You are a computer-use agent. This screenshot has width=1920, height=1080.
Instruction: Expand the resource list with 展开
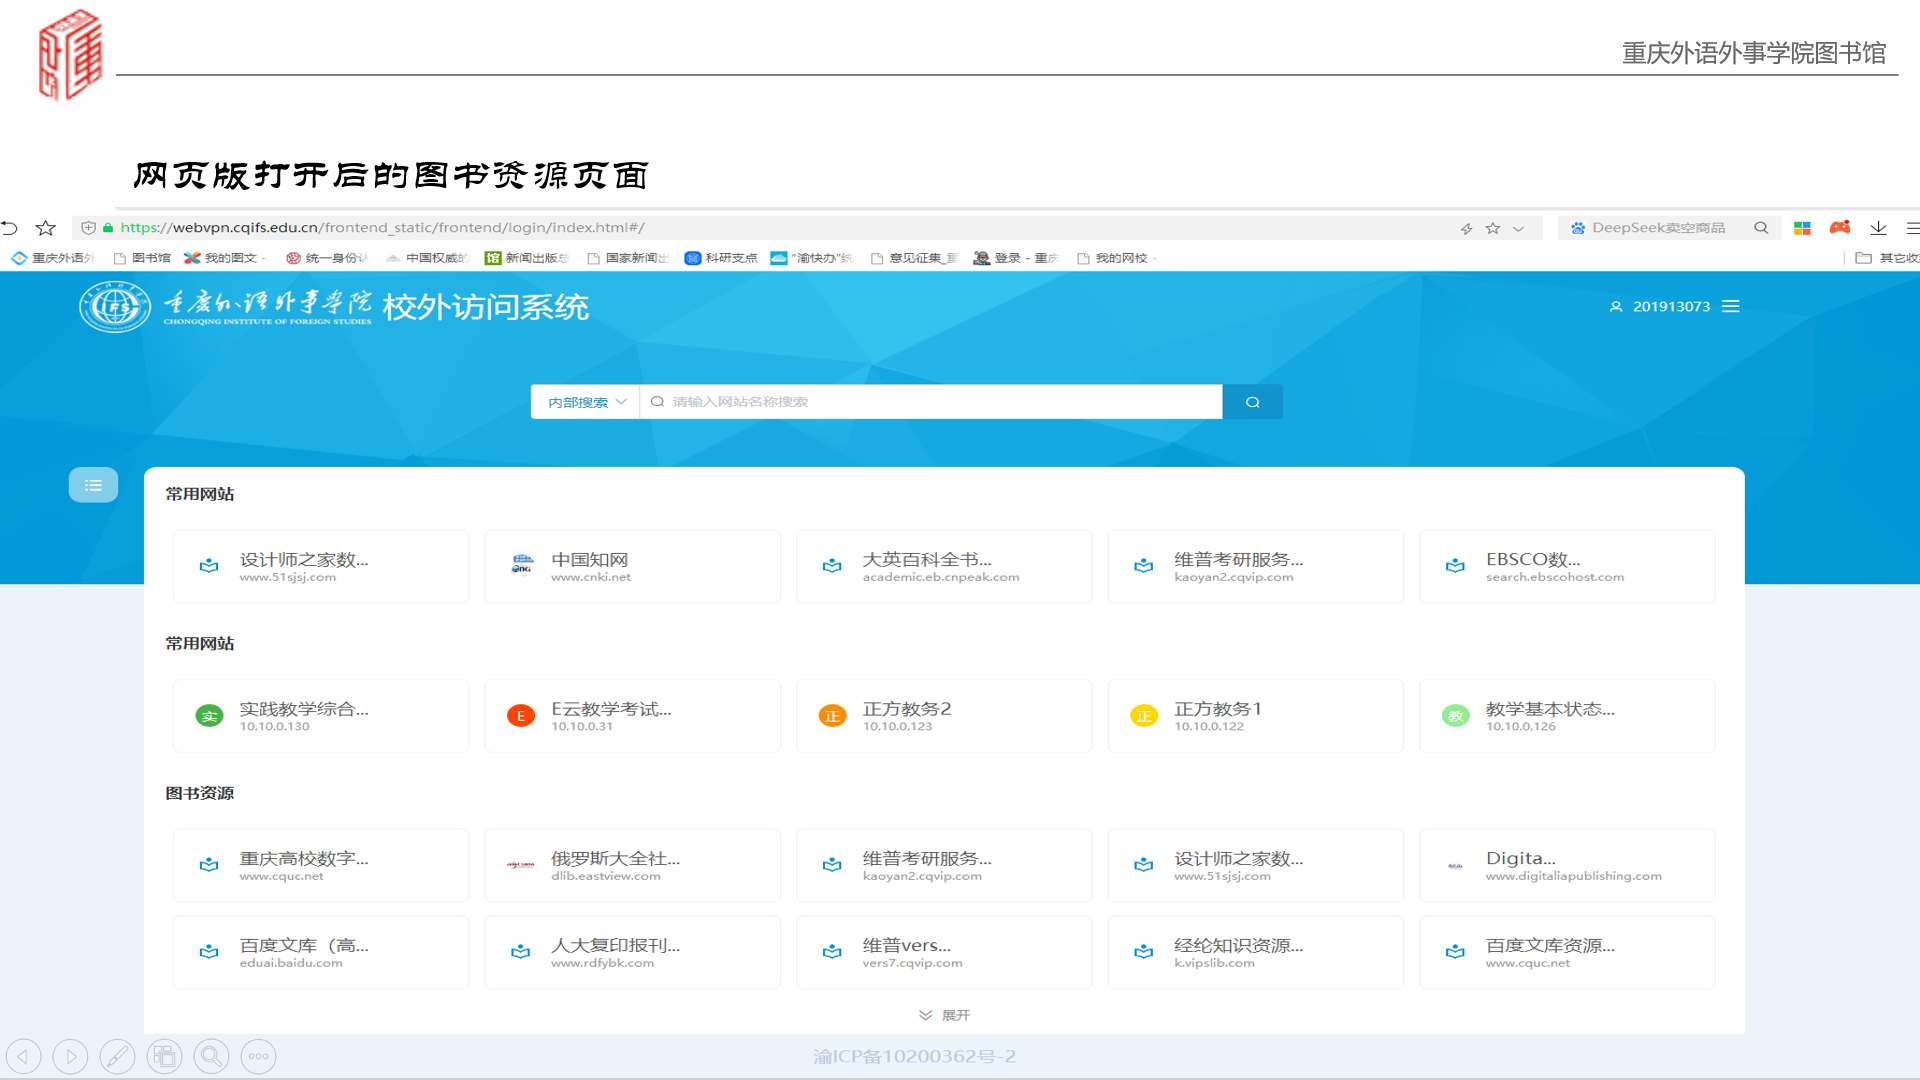pyautogui.click(x=944, y=1015)
